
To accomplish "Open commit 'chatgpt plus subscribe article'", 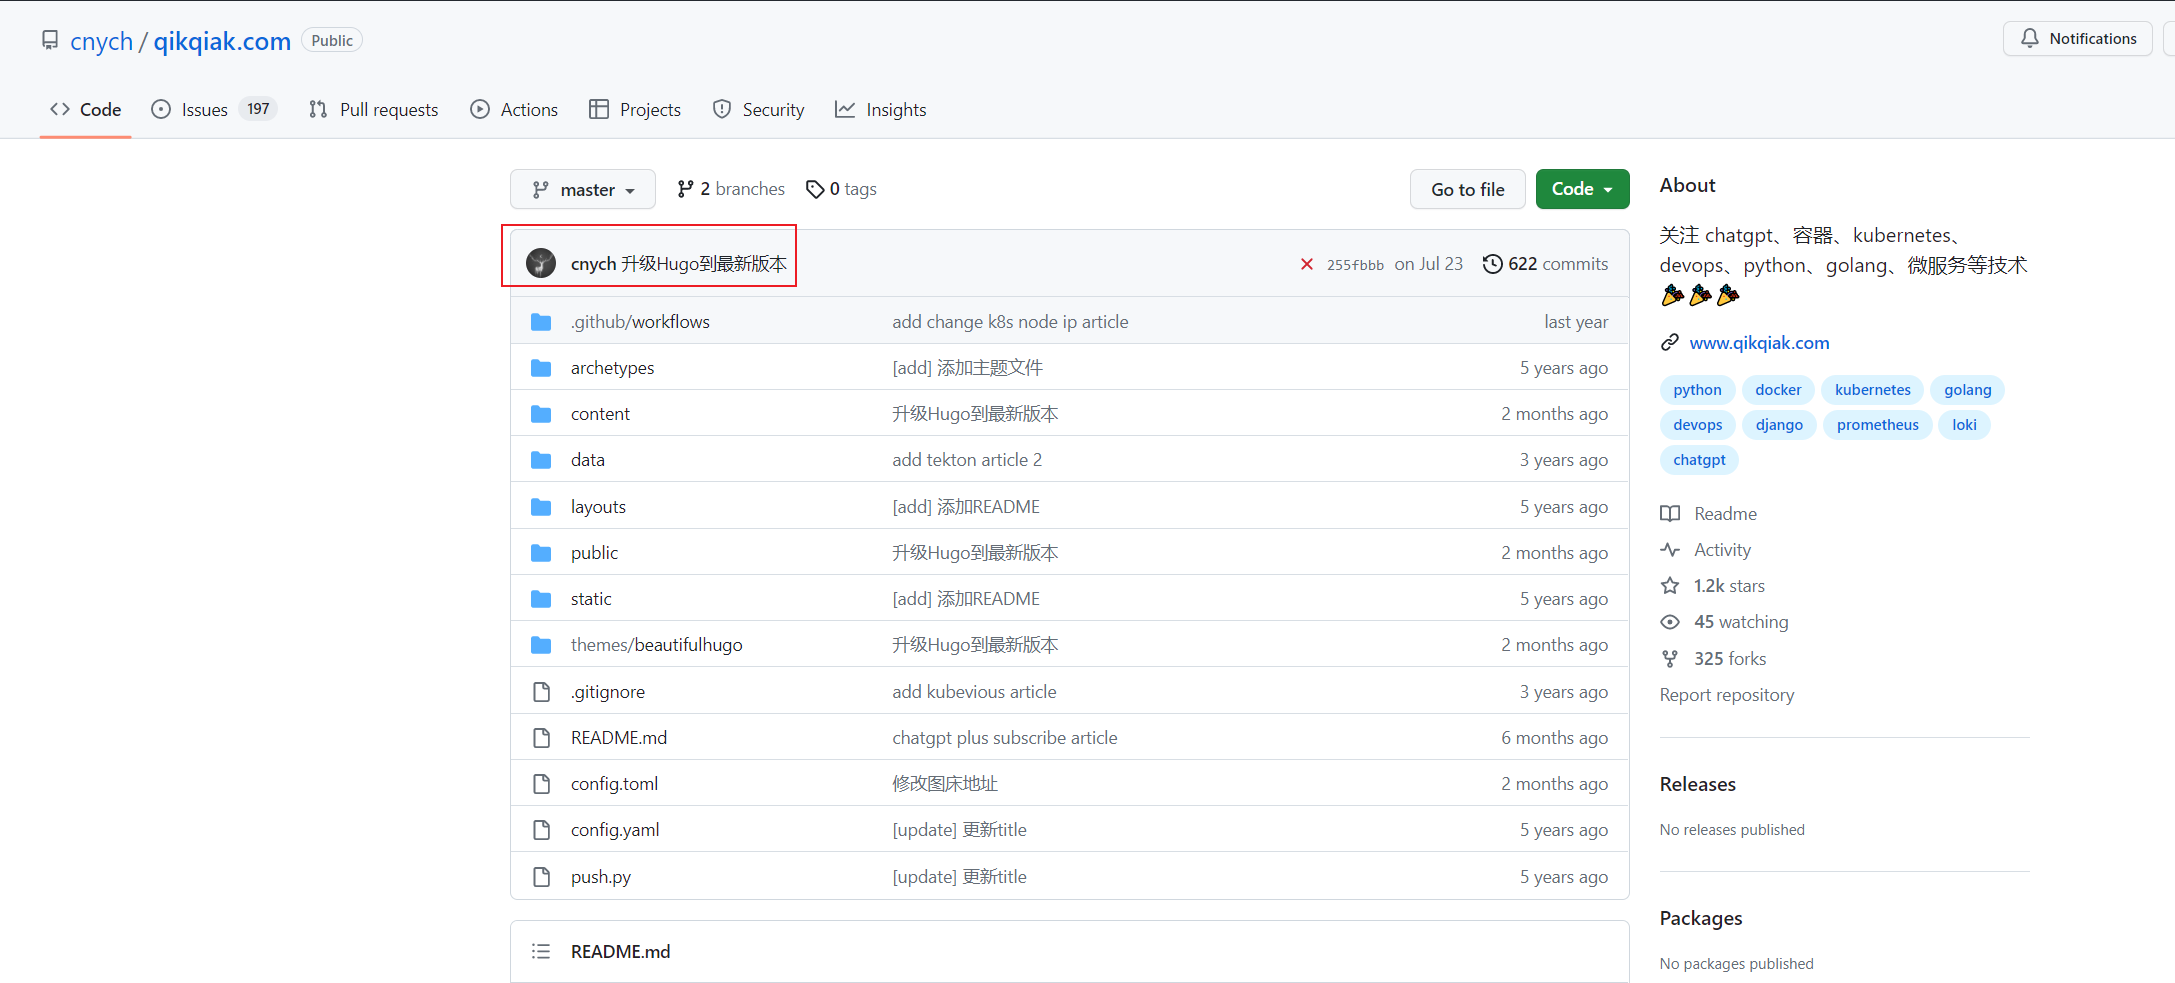I will [x=1005, y=738].
